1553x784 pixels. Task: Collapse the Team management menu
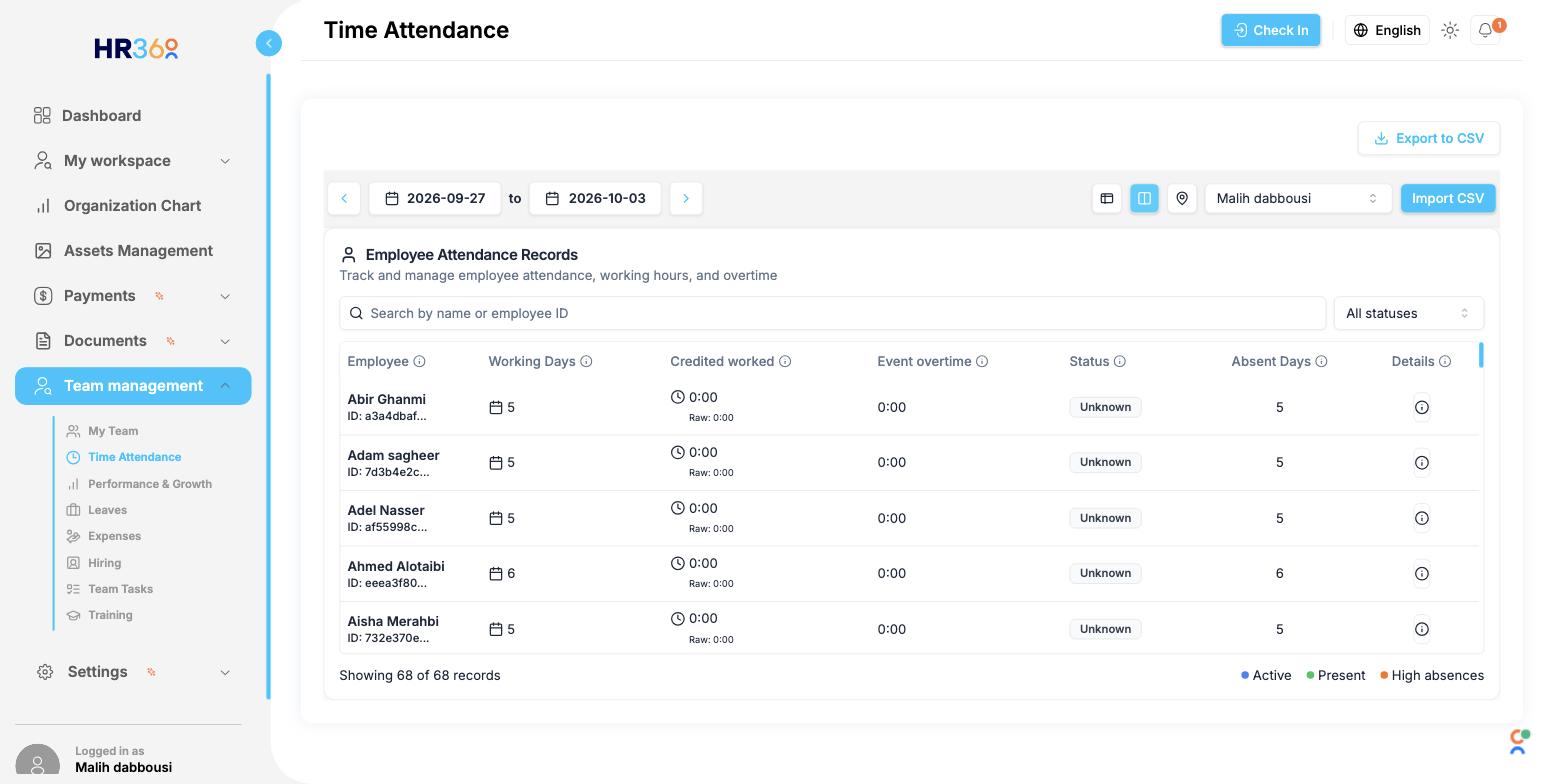(x=133, y=385)
